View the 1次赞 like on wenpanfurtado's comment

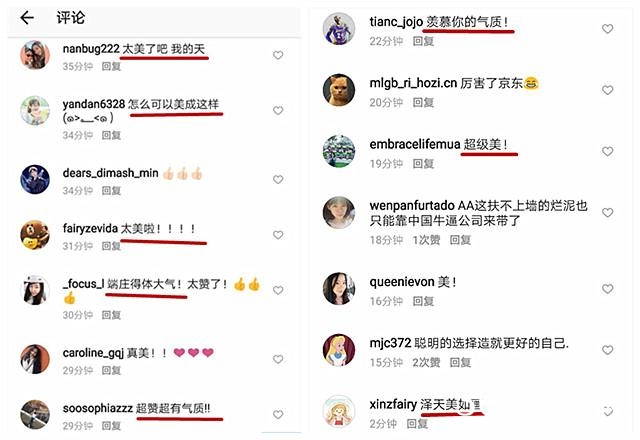tap(426, 240)
